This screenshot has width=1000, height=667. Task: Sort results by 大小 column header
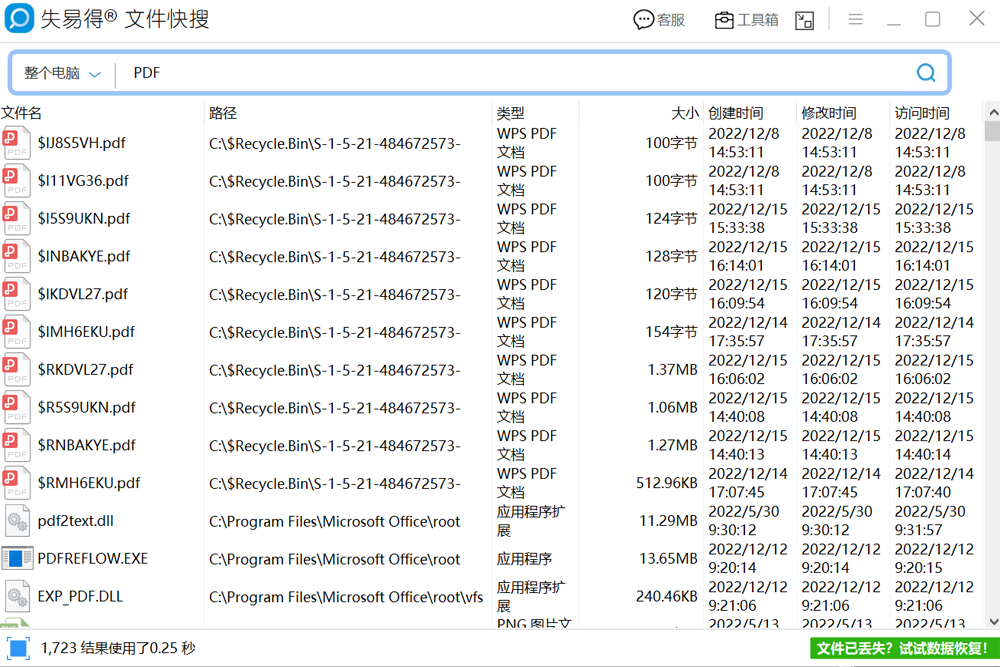point(684,113)
